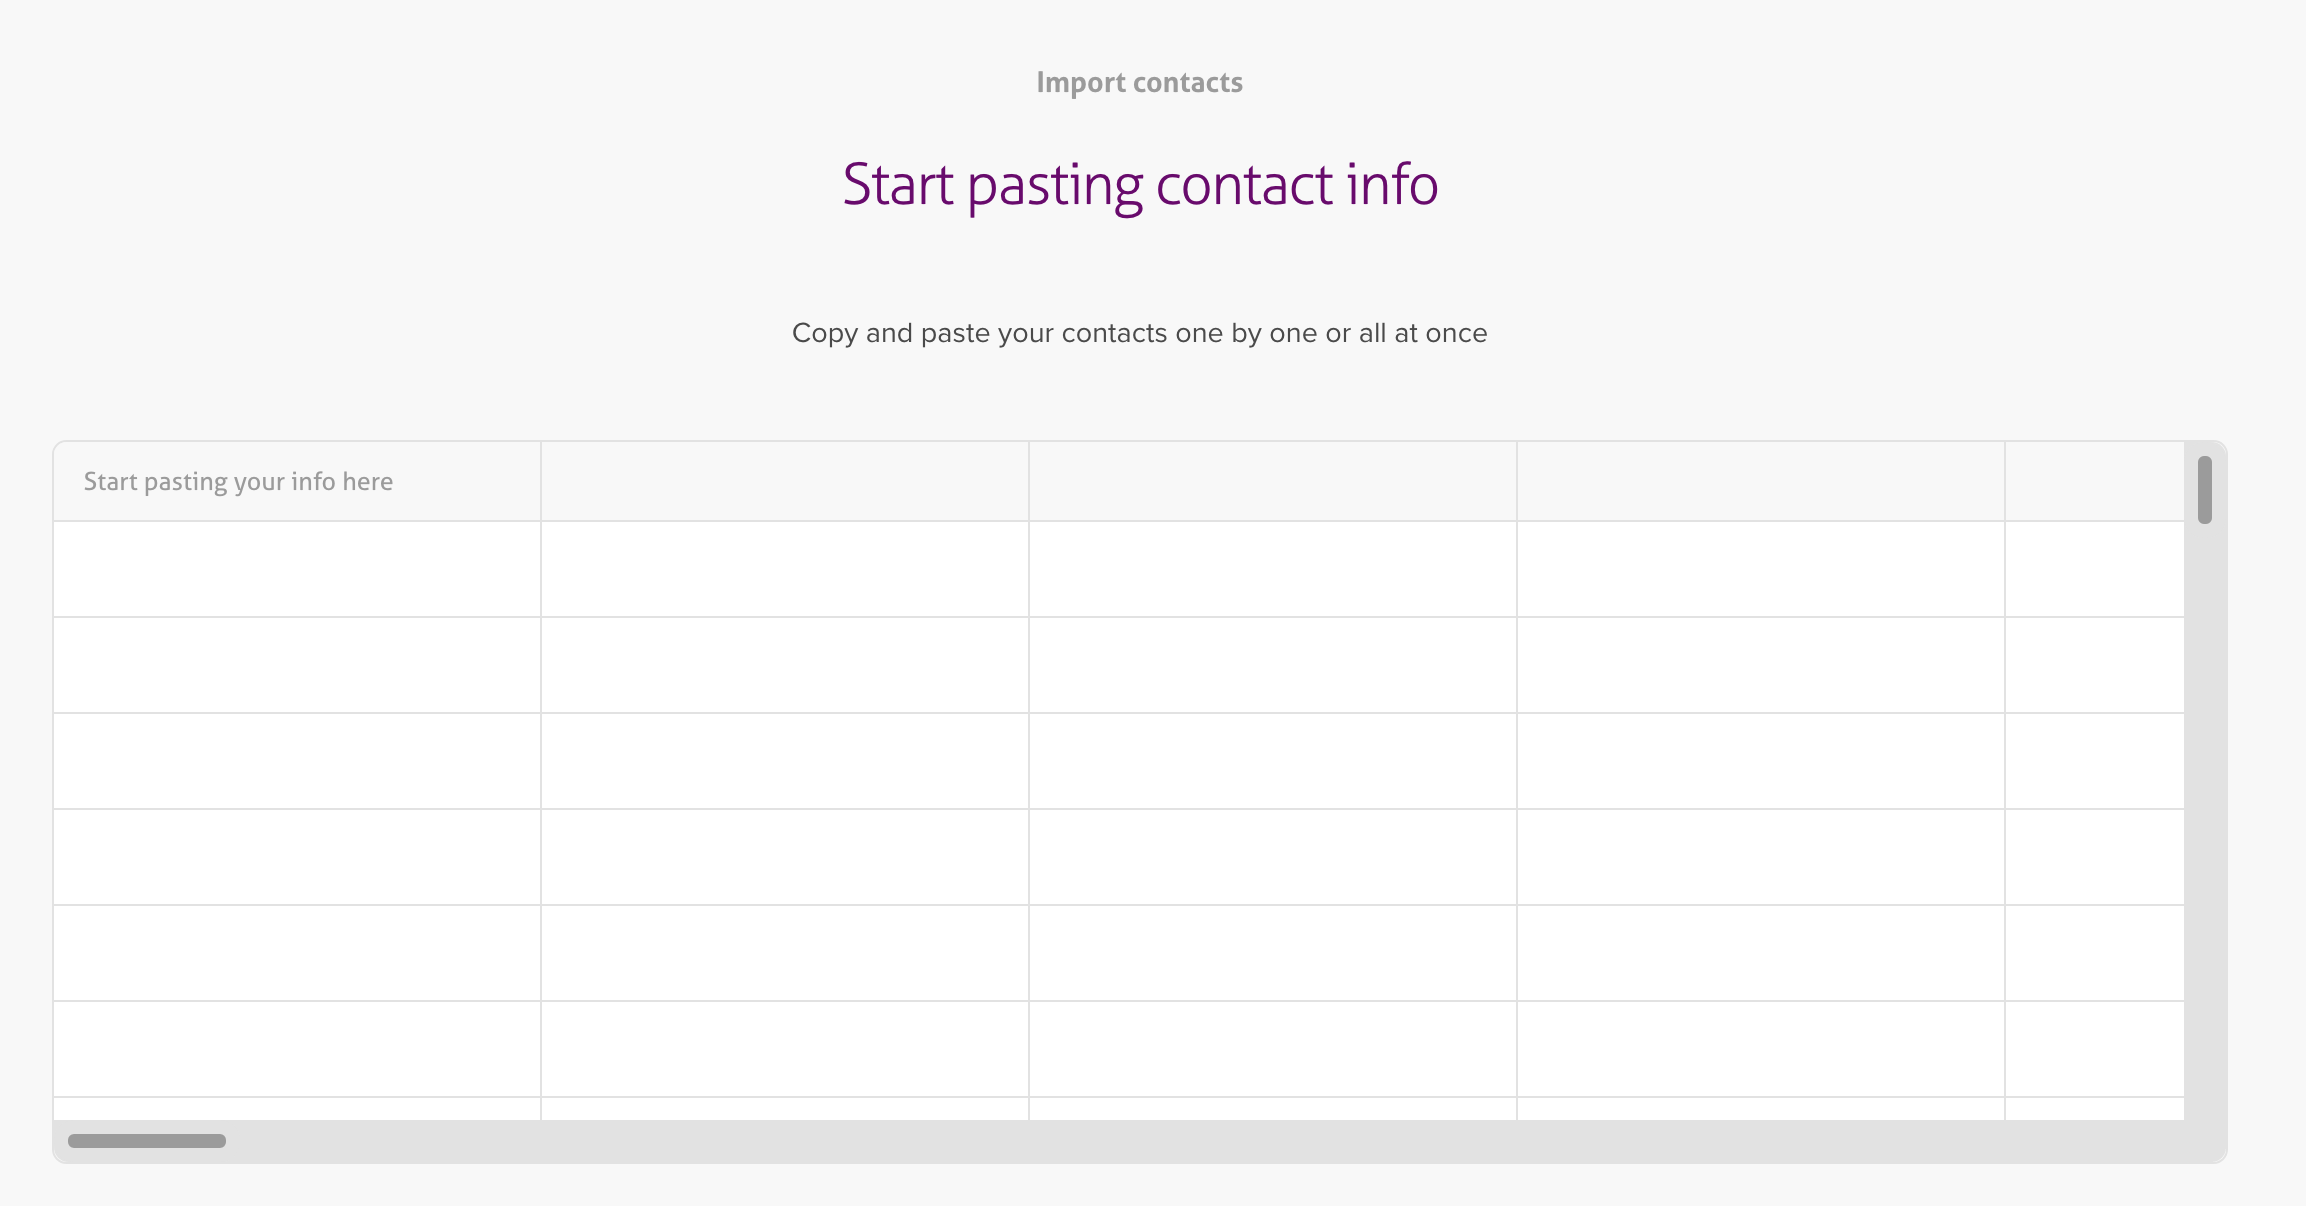Screen dimensions: 2306x1206
Task: Click sixth white row's third column cell
Action: click(x=1273, y=1049)
